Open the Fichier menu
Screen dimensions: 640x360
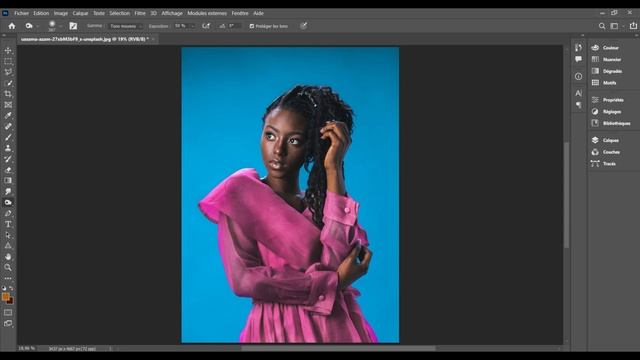point(22,13)
